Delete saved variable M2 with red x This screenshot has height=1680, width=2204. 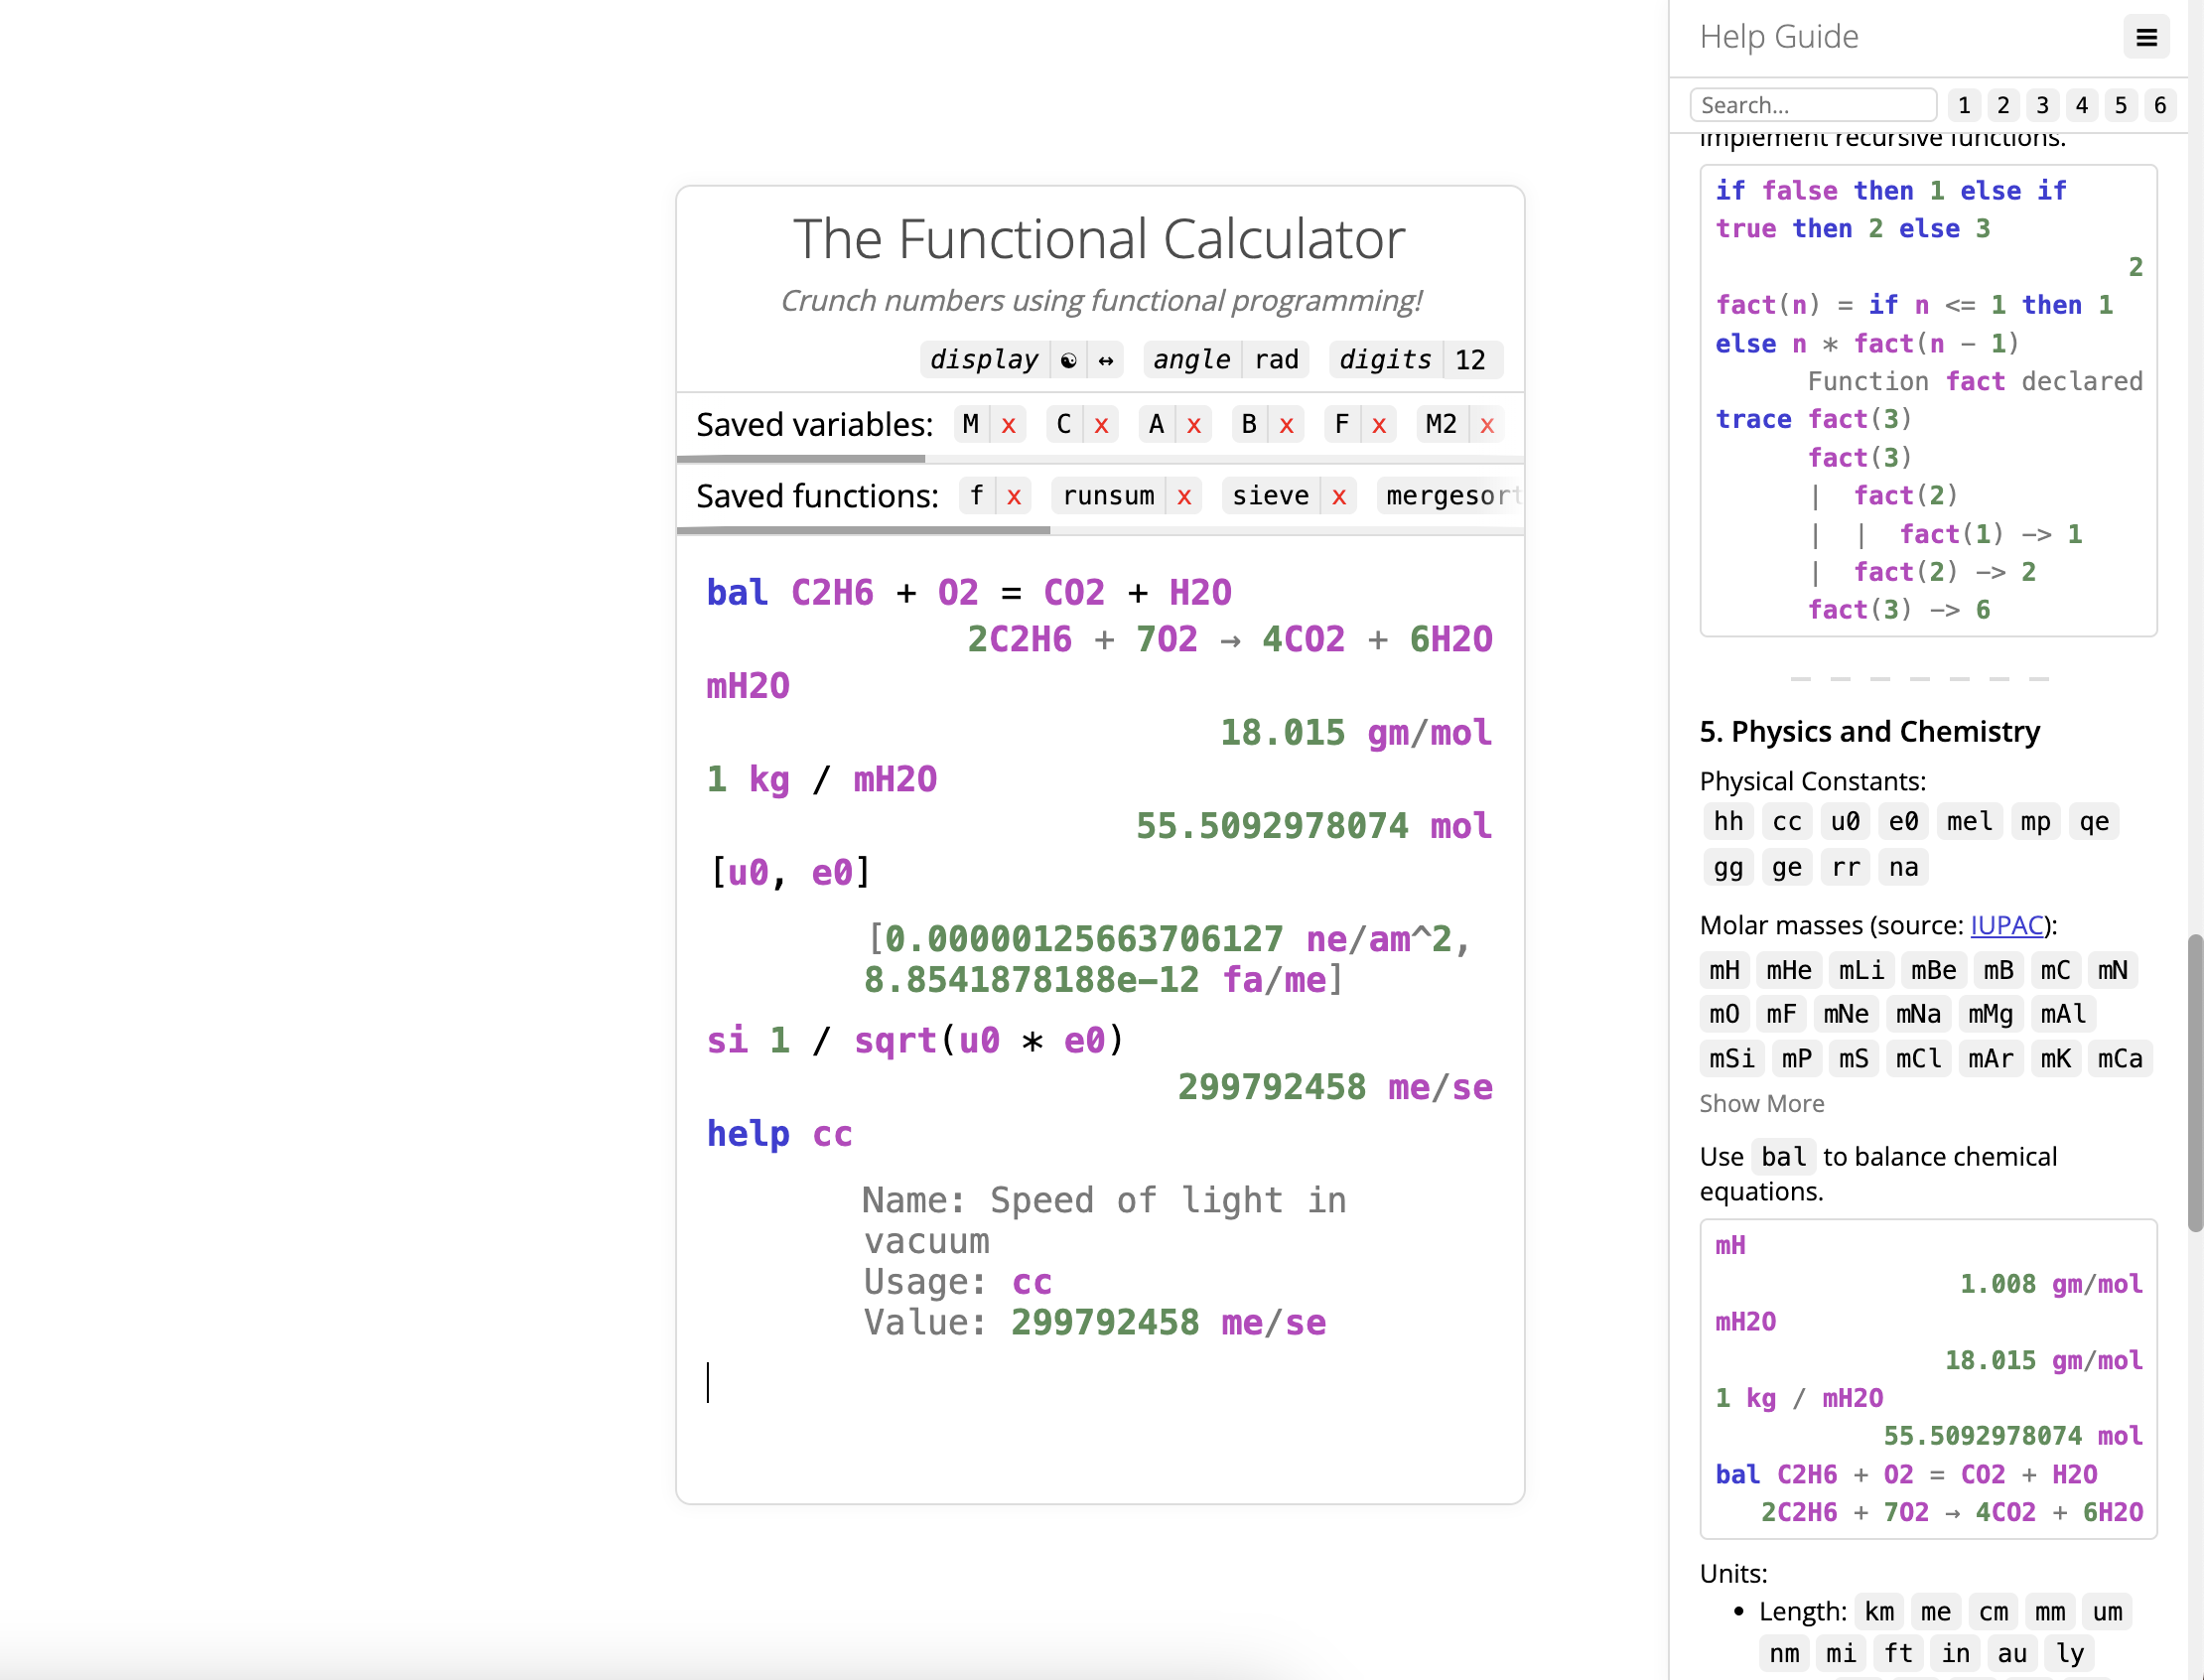(x=1486, y=425)
